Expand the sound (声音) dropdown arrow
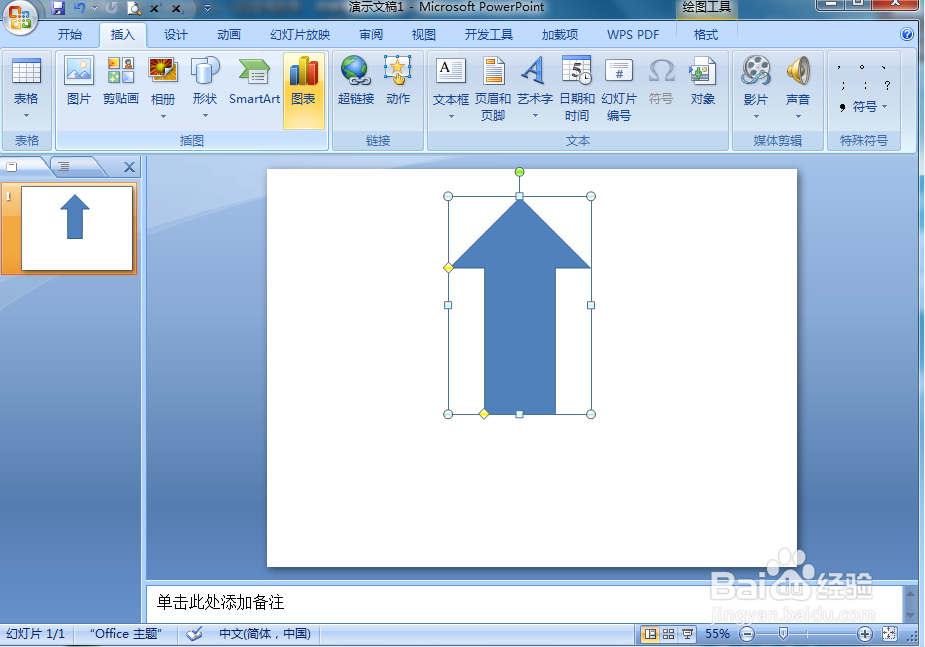The width and height of the screenshot is (925, 647). point(798,116)
